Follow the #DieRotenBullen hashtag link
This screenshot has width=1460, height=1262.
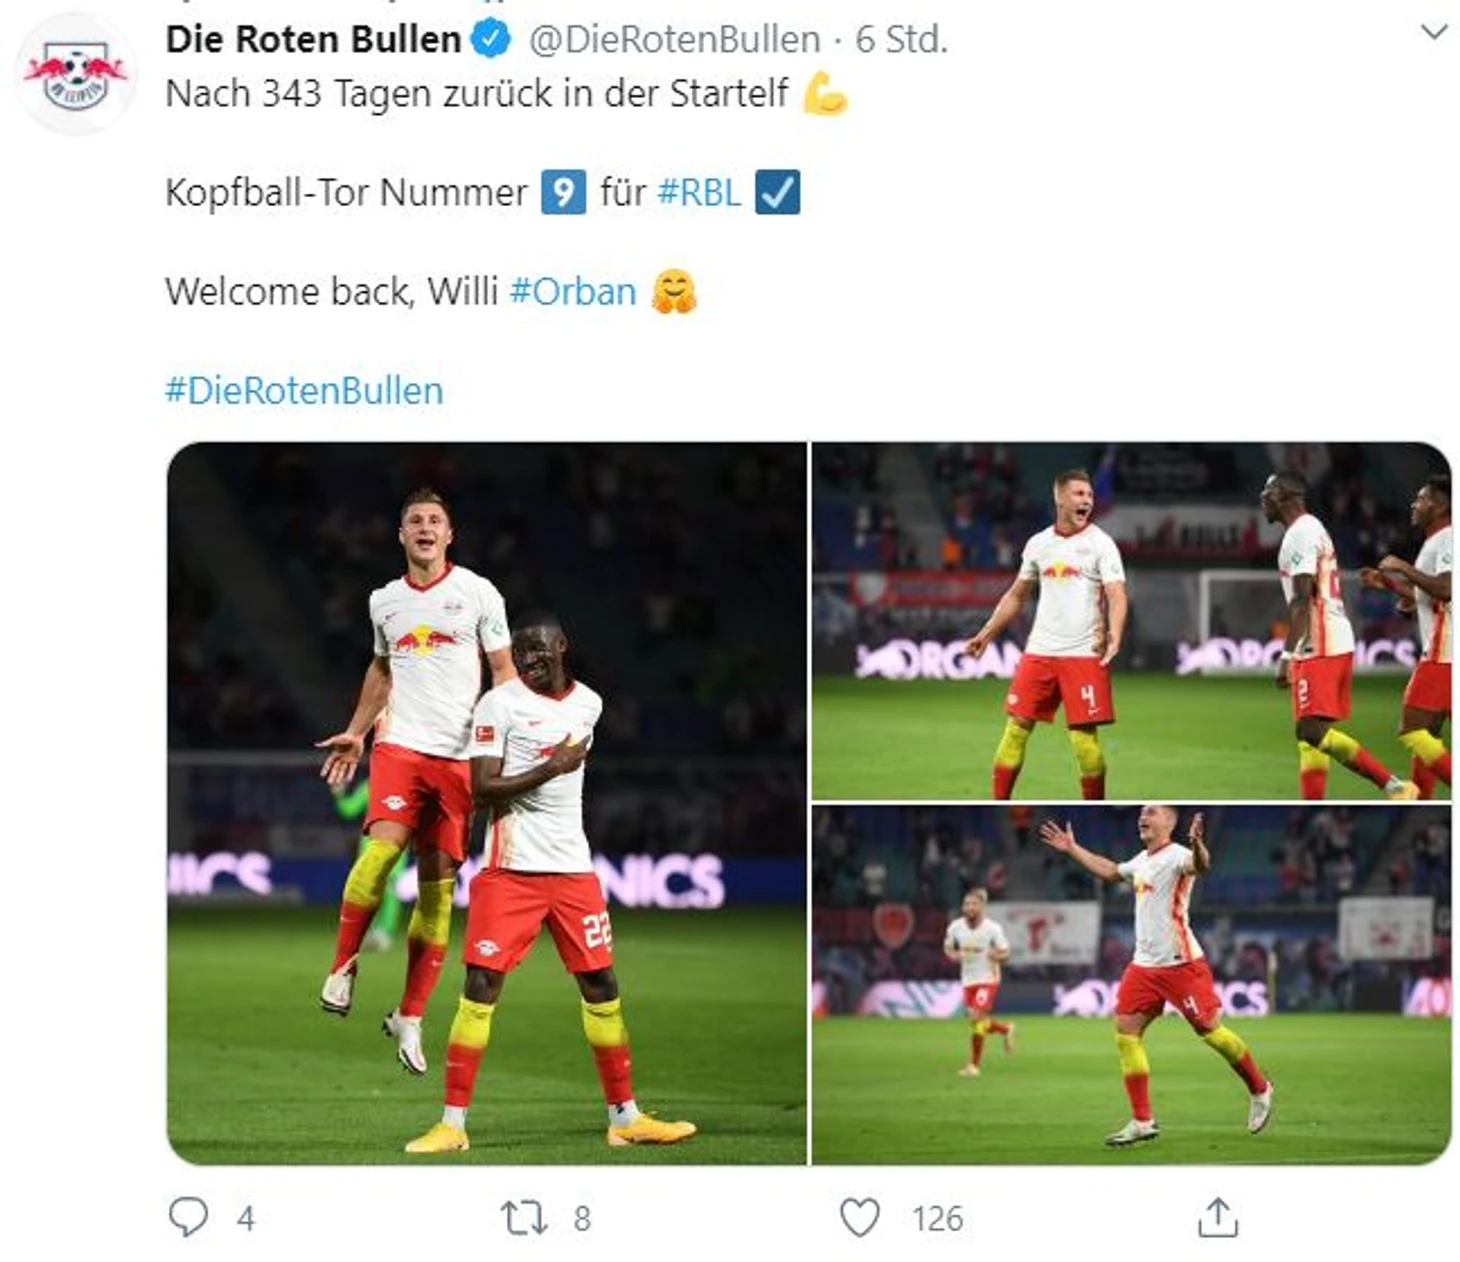[304, 390]
